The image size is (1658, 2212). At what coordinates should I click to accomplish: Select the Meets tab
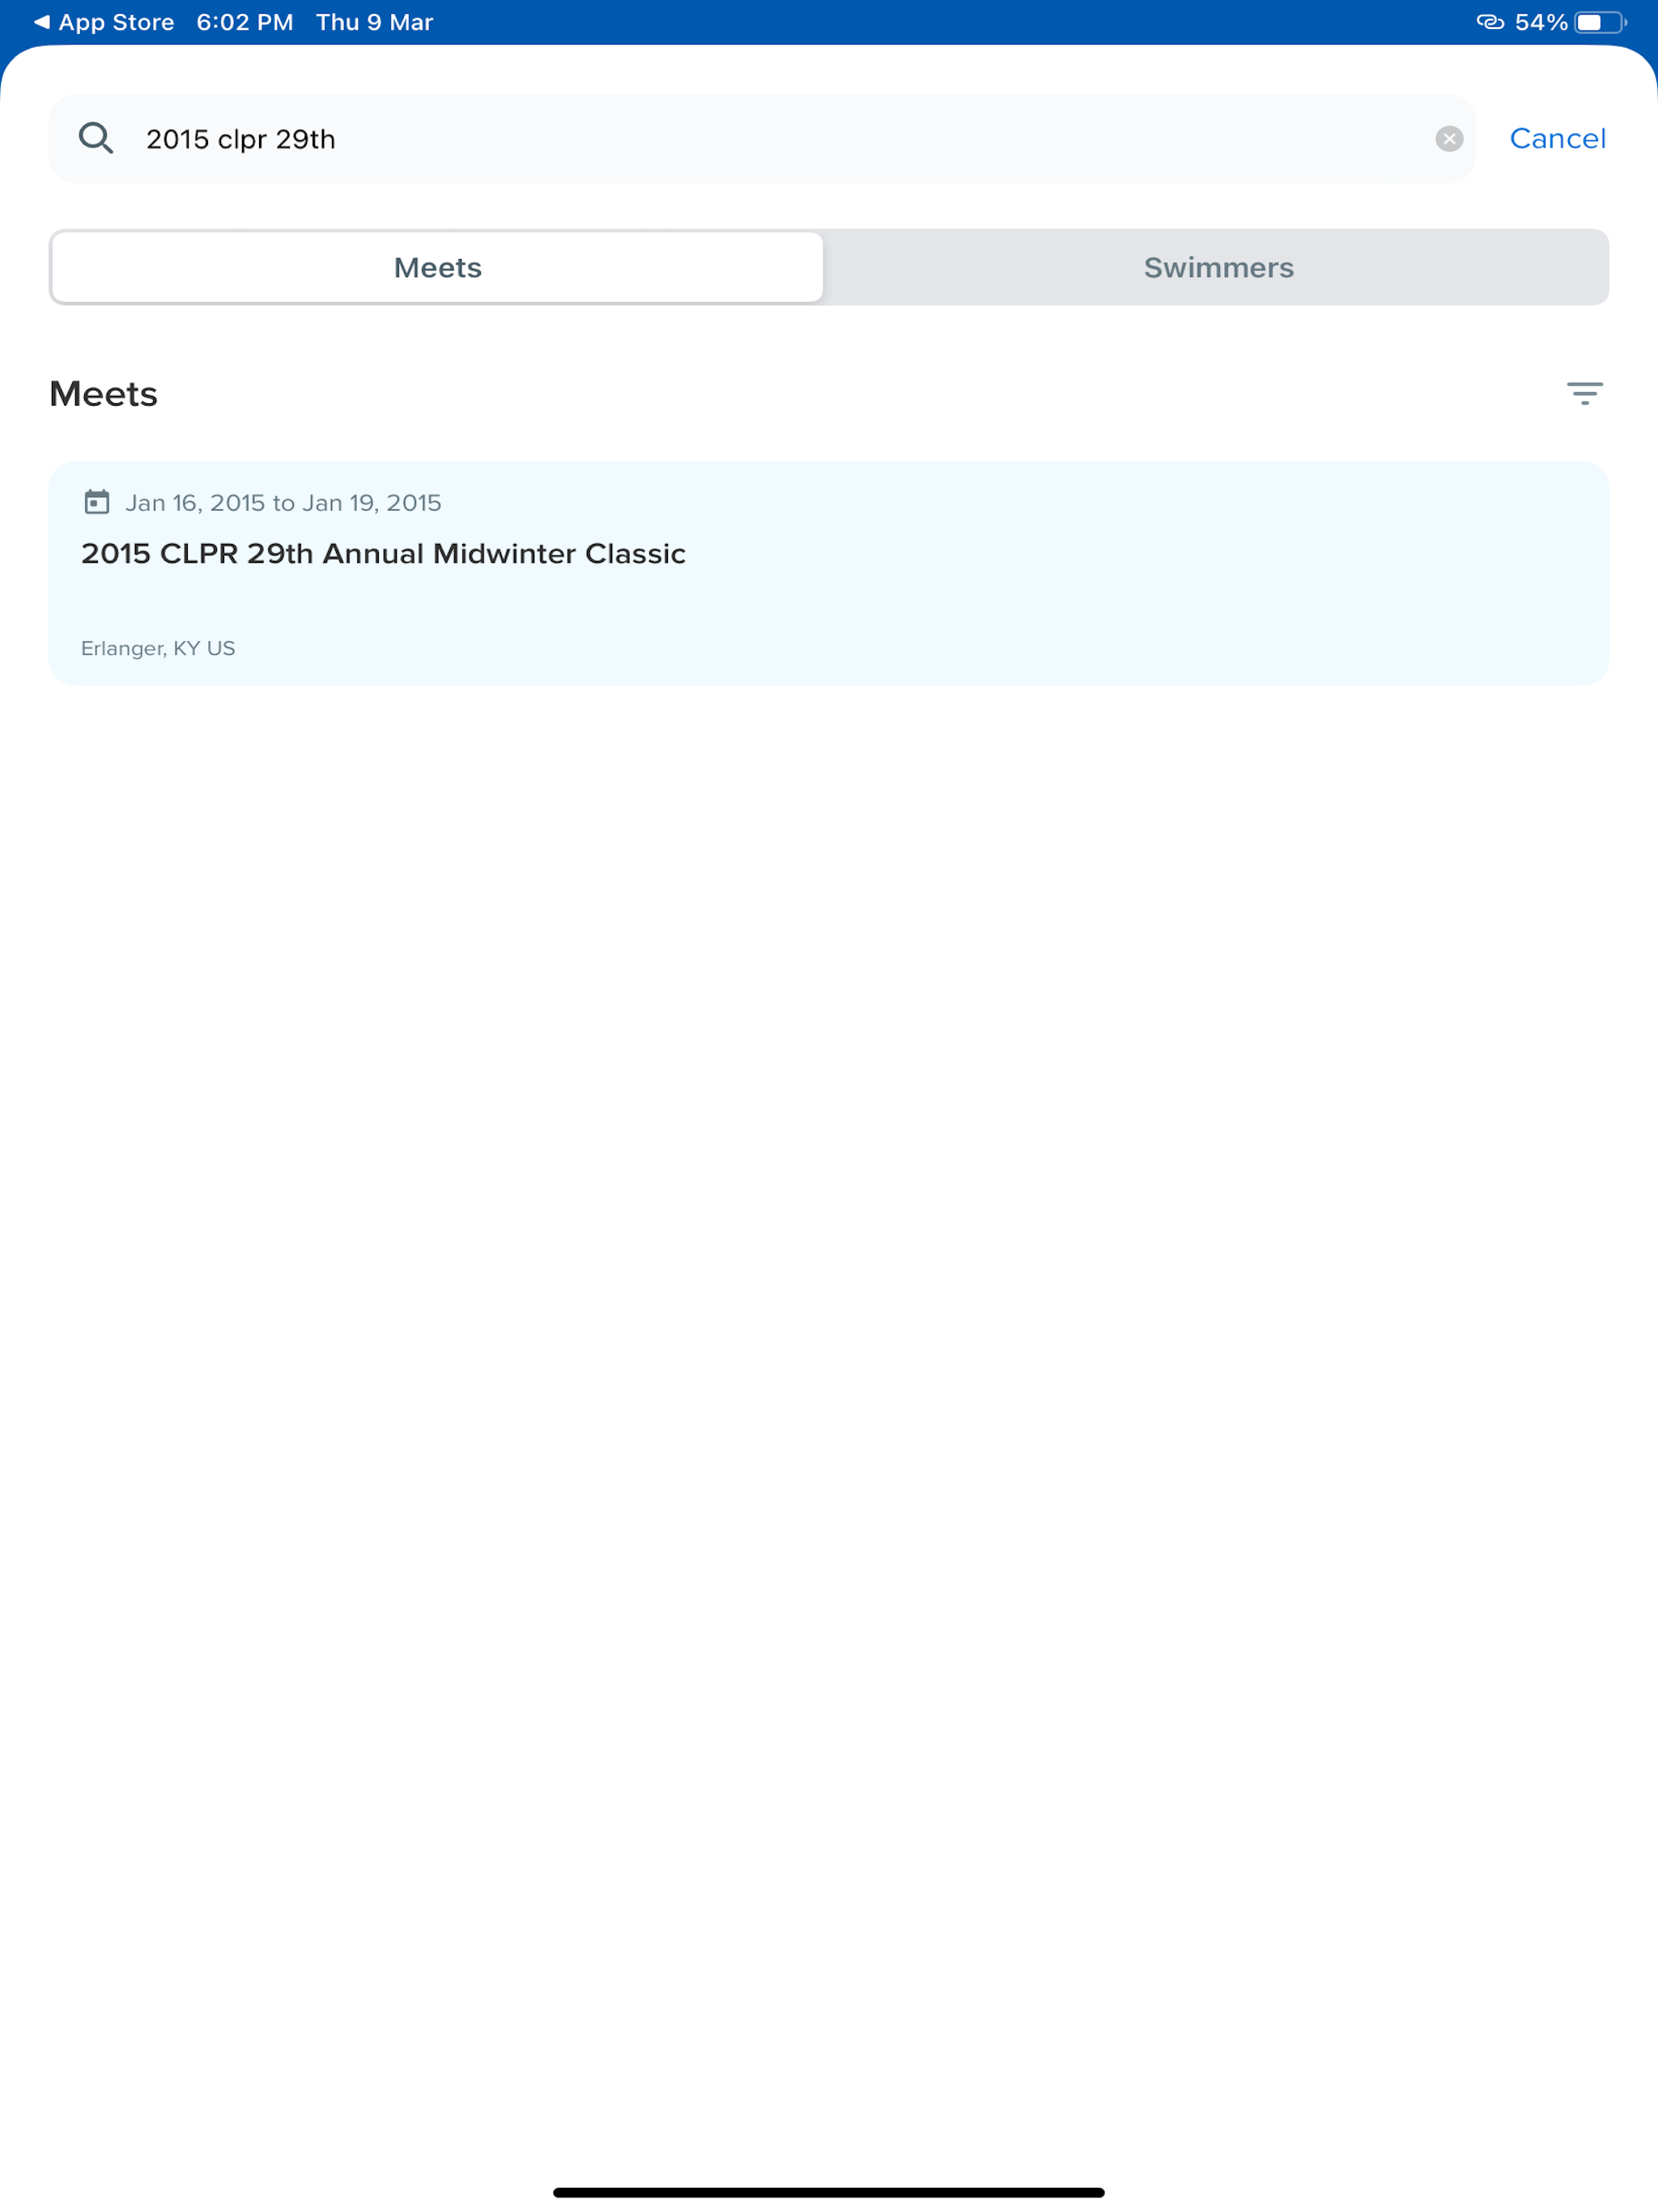pos(438,268)
